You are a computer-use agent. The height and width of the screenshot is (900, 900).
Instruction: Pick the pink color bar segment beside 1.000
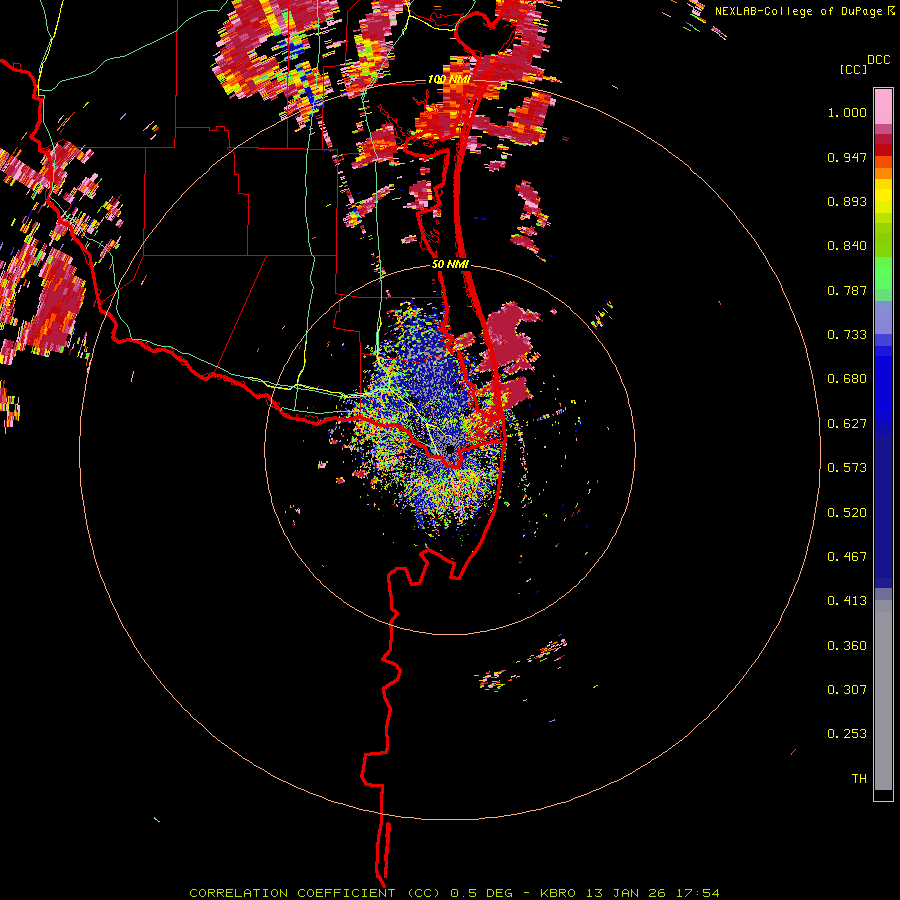[883, 107]
